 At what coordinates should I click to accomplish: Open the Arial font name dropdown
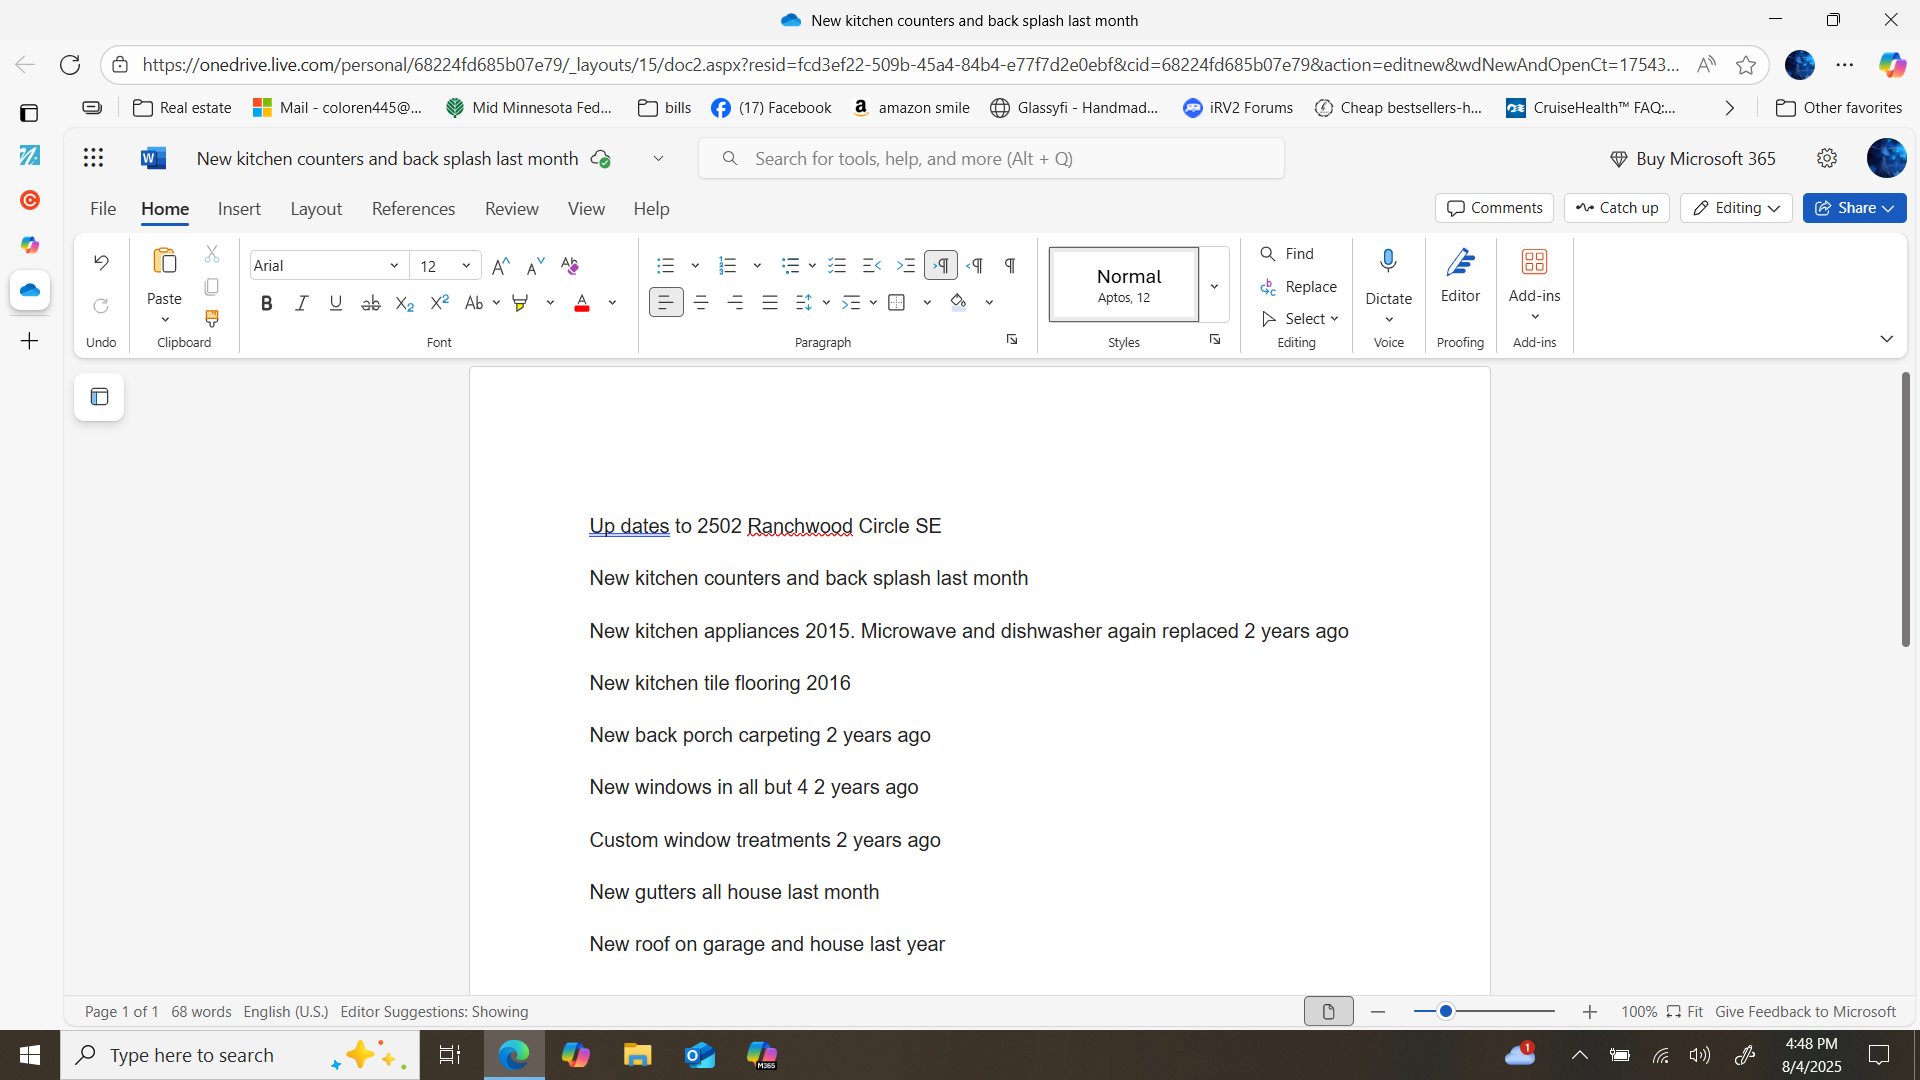394,266
